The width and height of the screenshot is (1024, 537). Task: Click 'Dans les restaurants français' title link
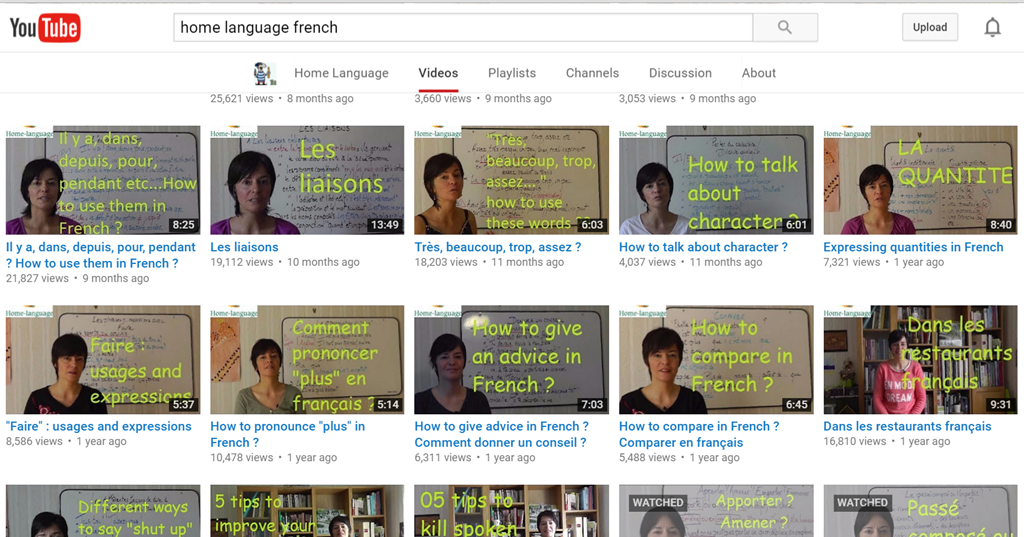point(907,426)
